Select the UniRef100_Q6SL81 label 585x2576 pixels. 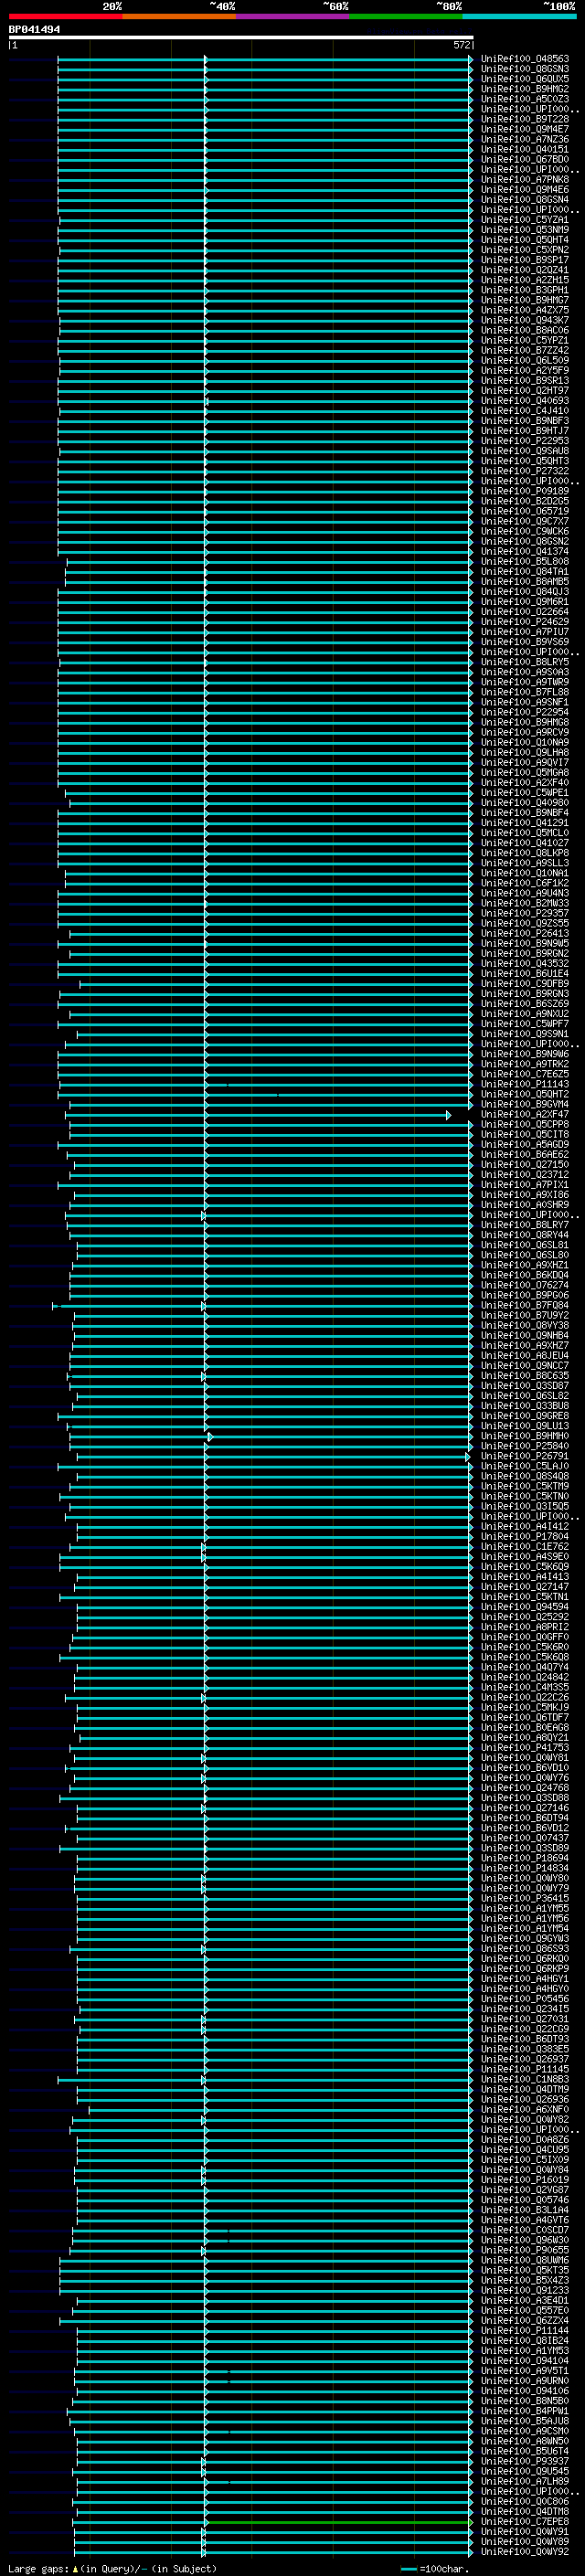coord(525,1245)
